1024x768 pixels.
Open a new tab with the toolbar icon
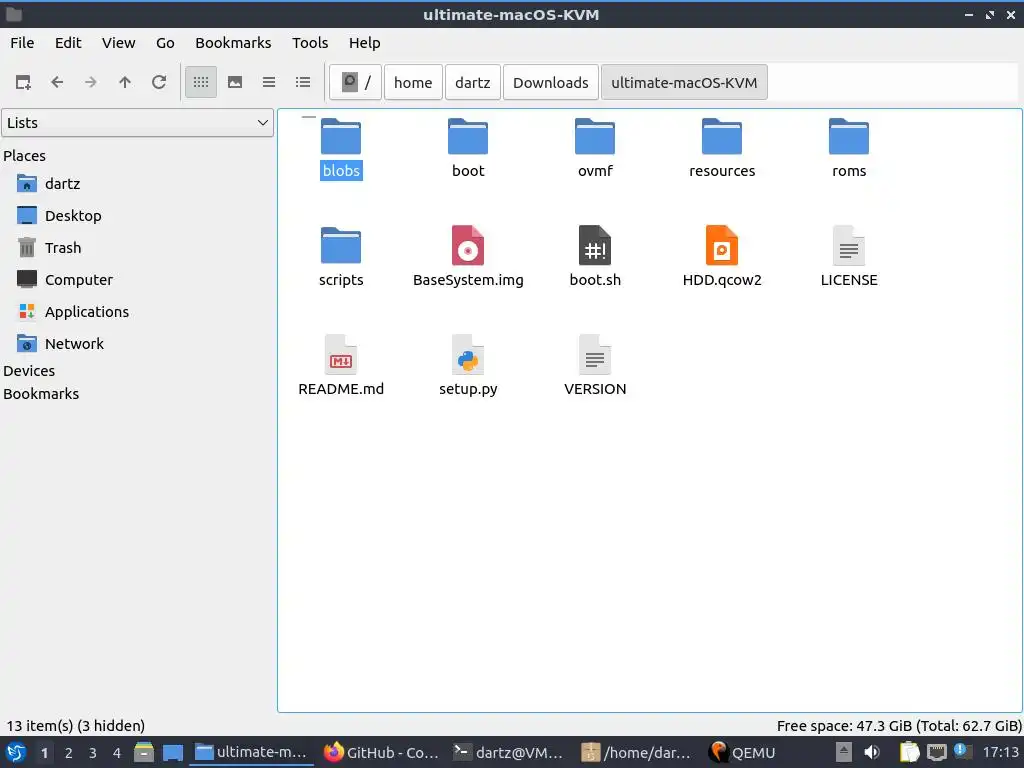[24, 82]
